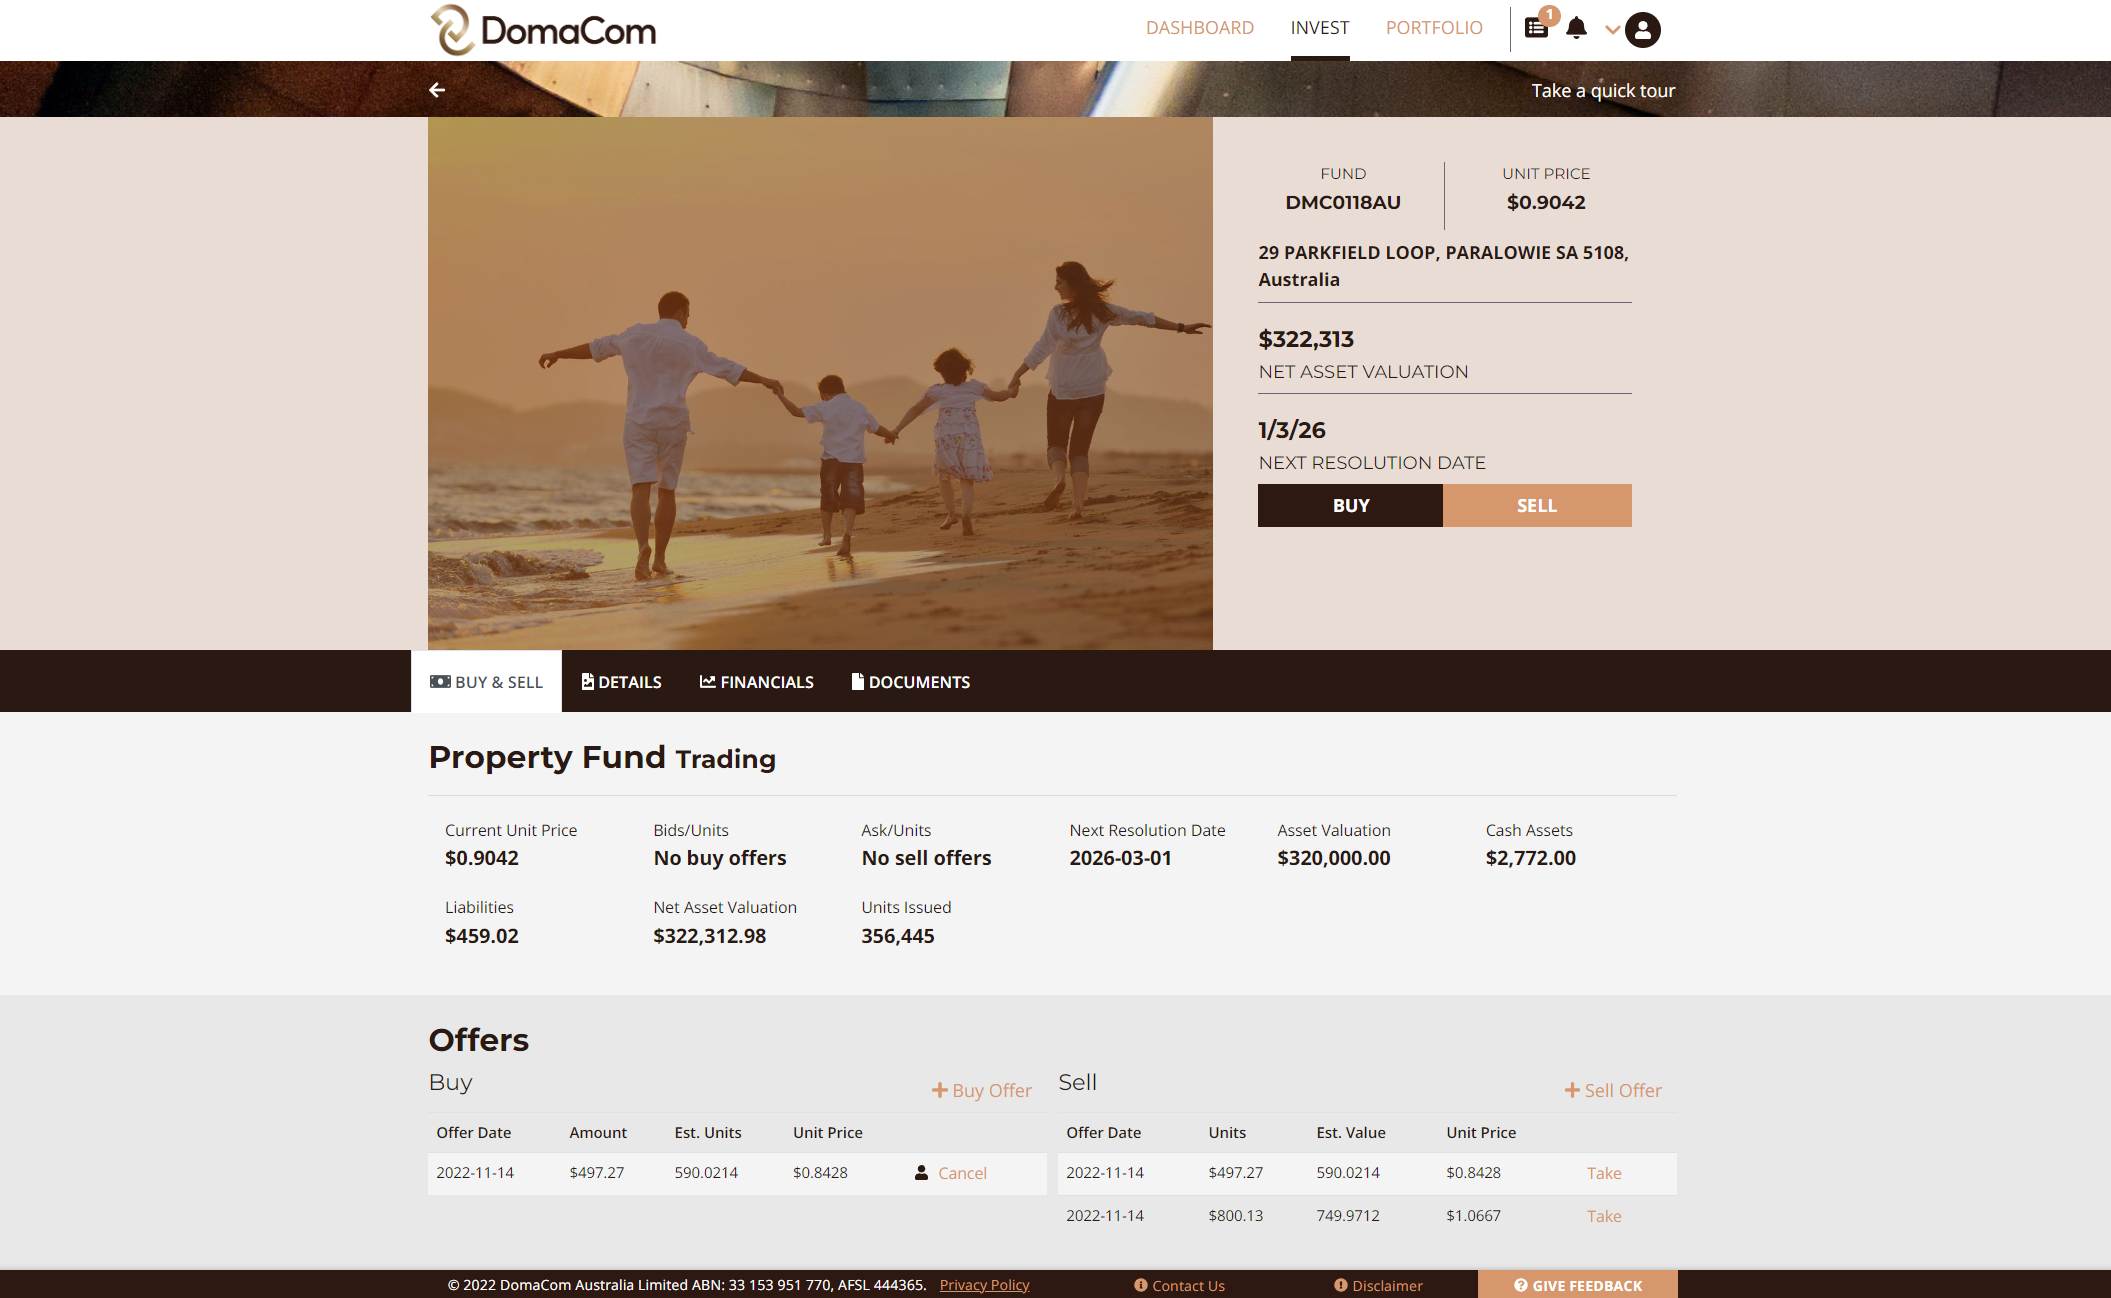Click the 2026-03-01 resolution date value

[x=1120, y=858]
